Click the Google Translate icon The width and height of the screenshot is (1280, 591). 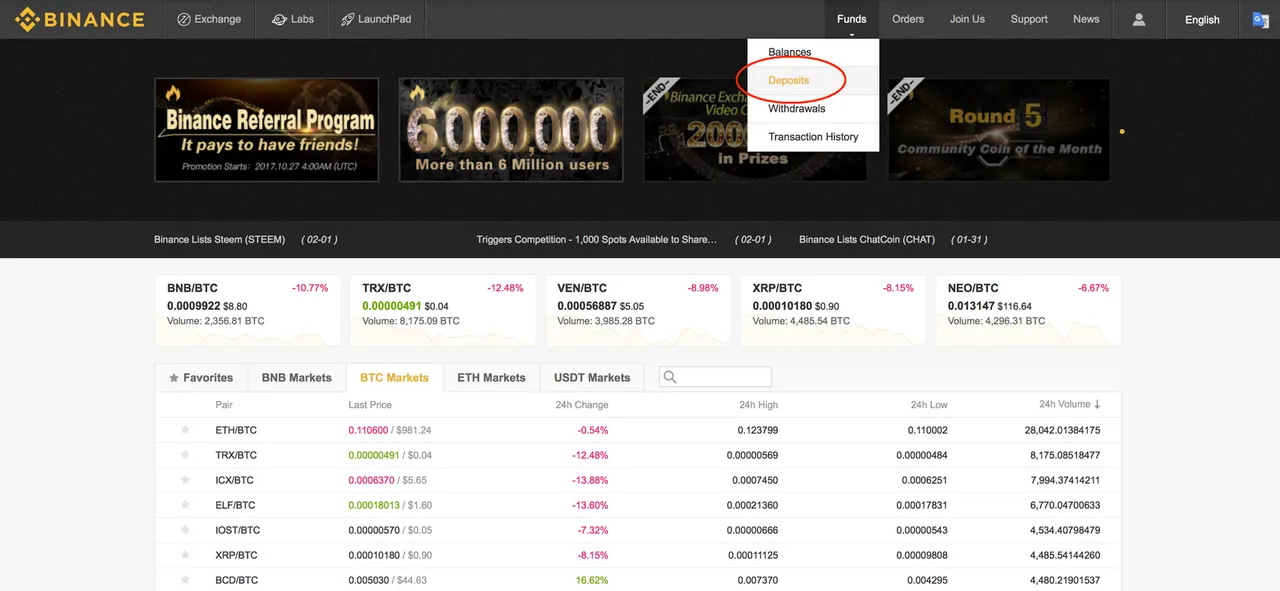[1261, 19]
